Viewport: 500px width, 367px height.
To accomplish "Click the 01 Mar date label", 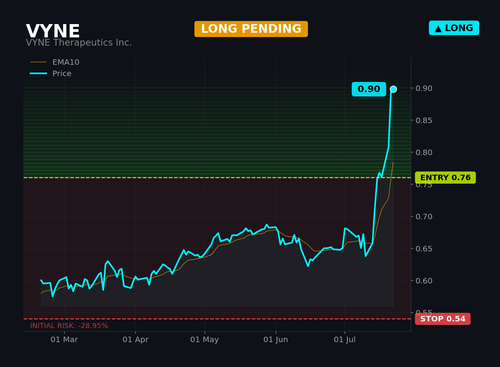I will (64, 340).
